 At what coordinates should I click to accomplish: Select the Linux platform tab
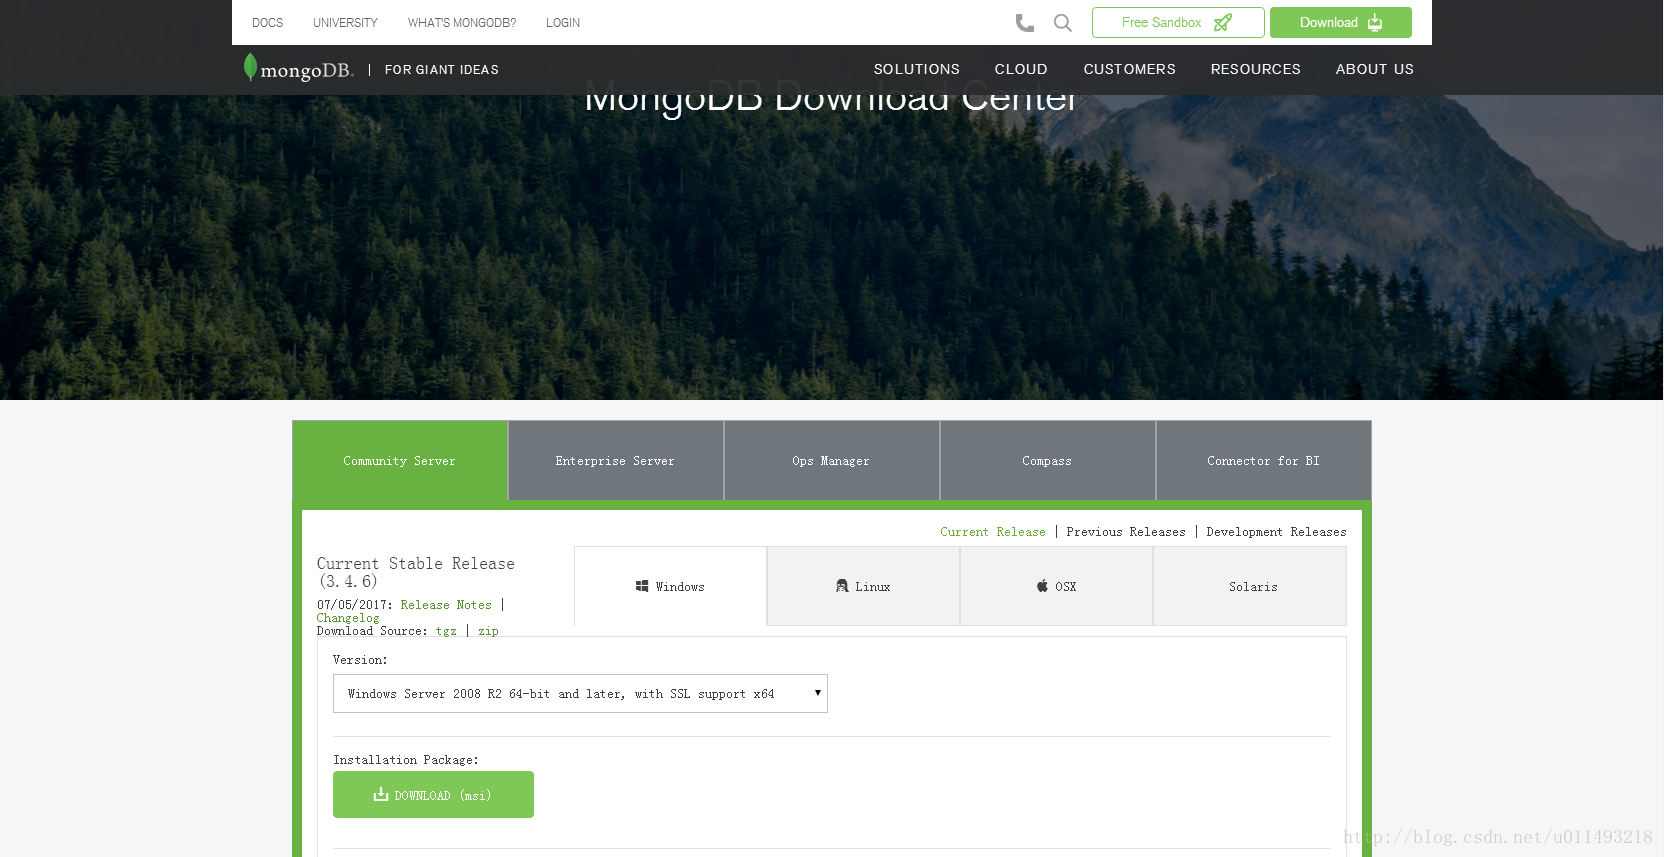pos(863,586)
